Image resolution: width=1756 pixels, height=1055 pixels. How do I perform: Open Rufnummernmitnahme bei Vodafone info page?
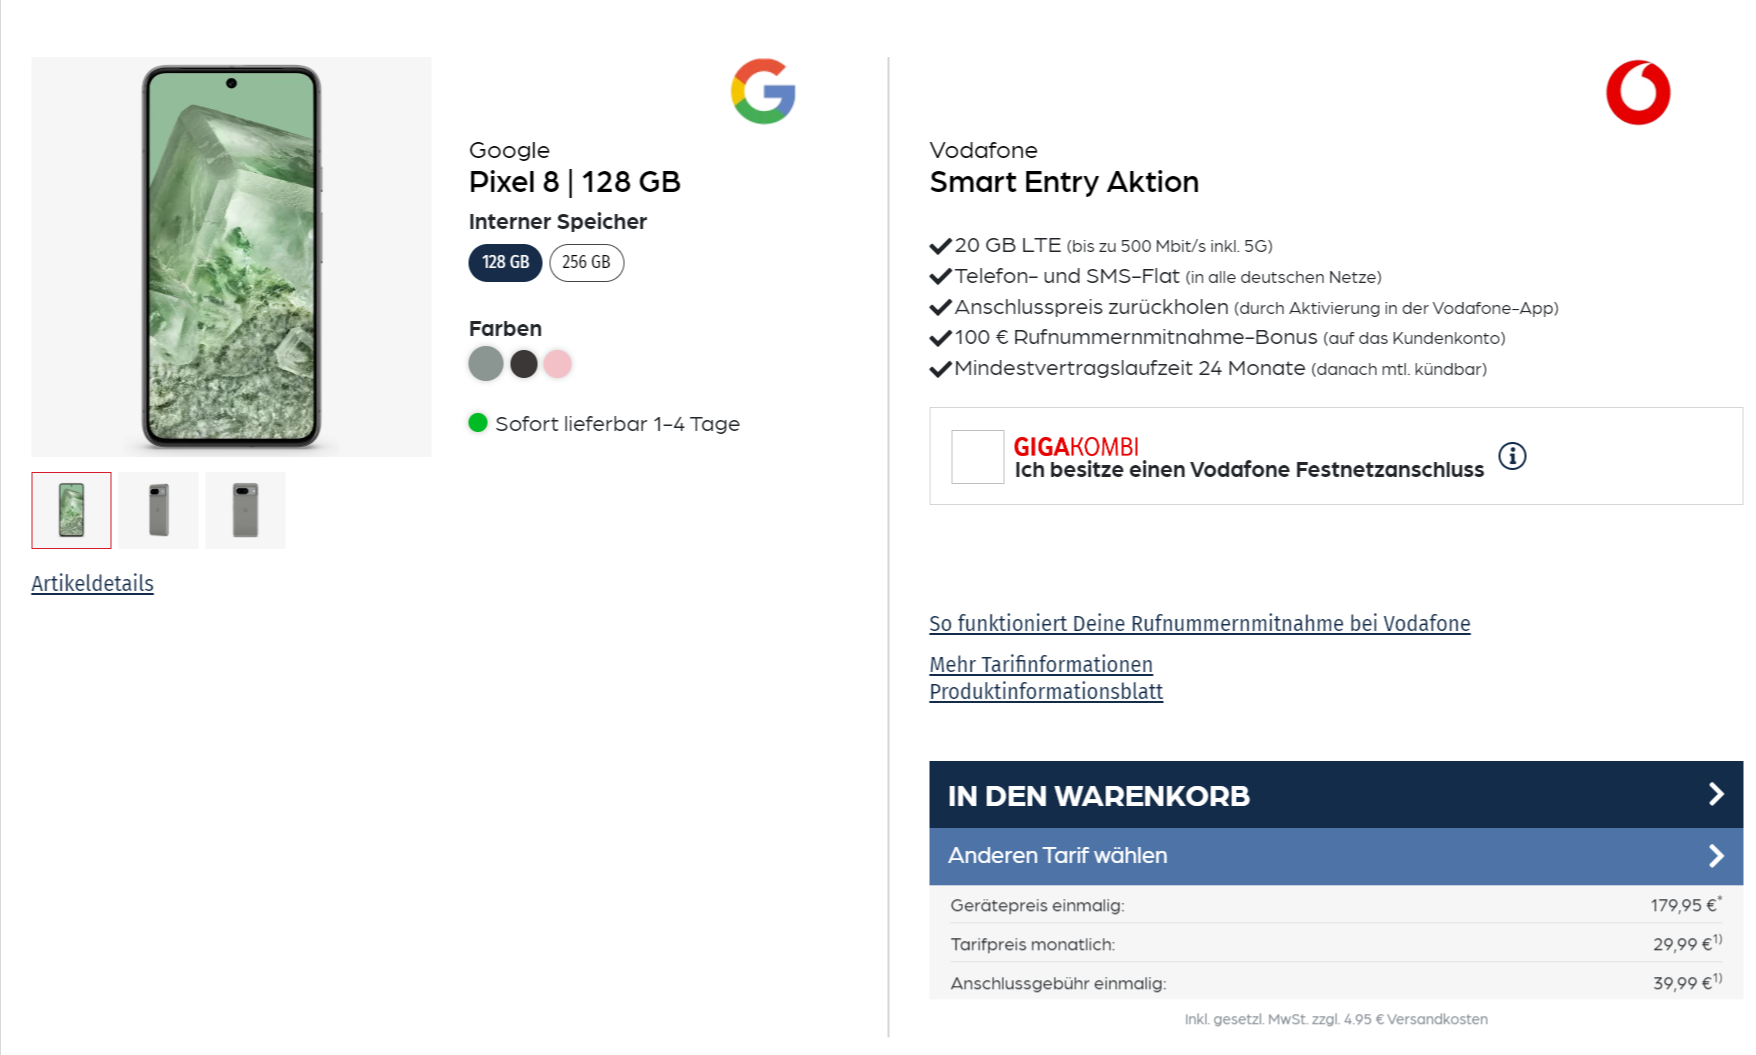click(1199, 623)
